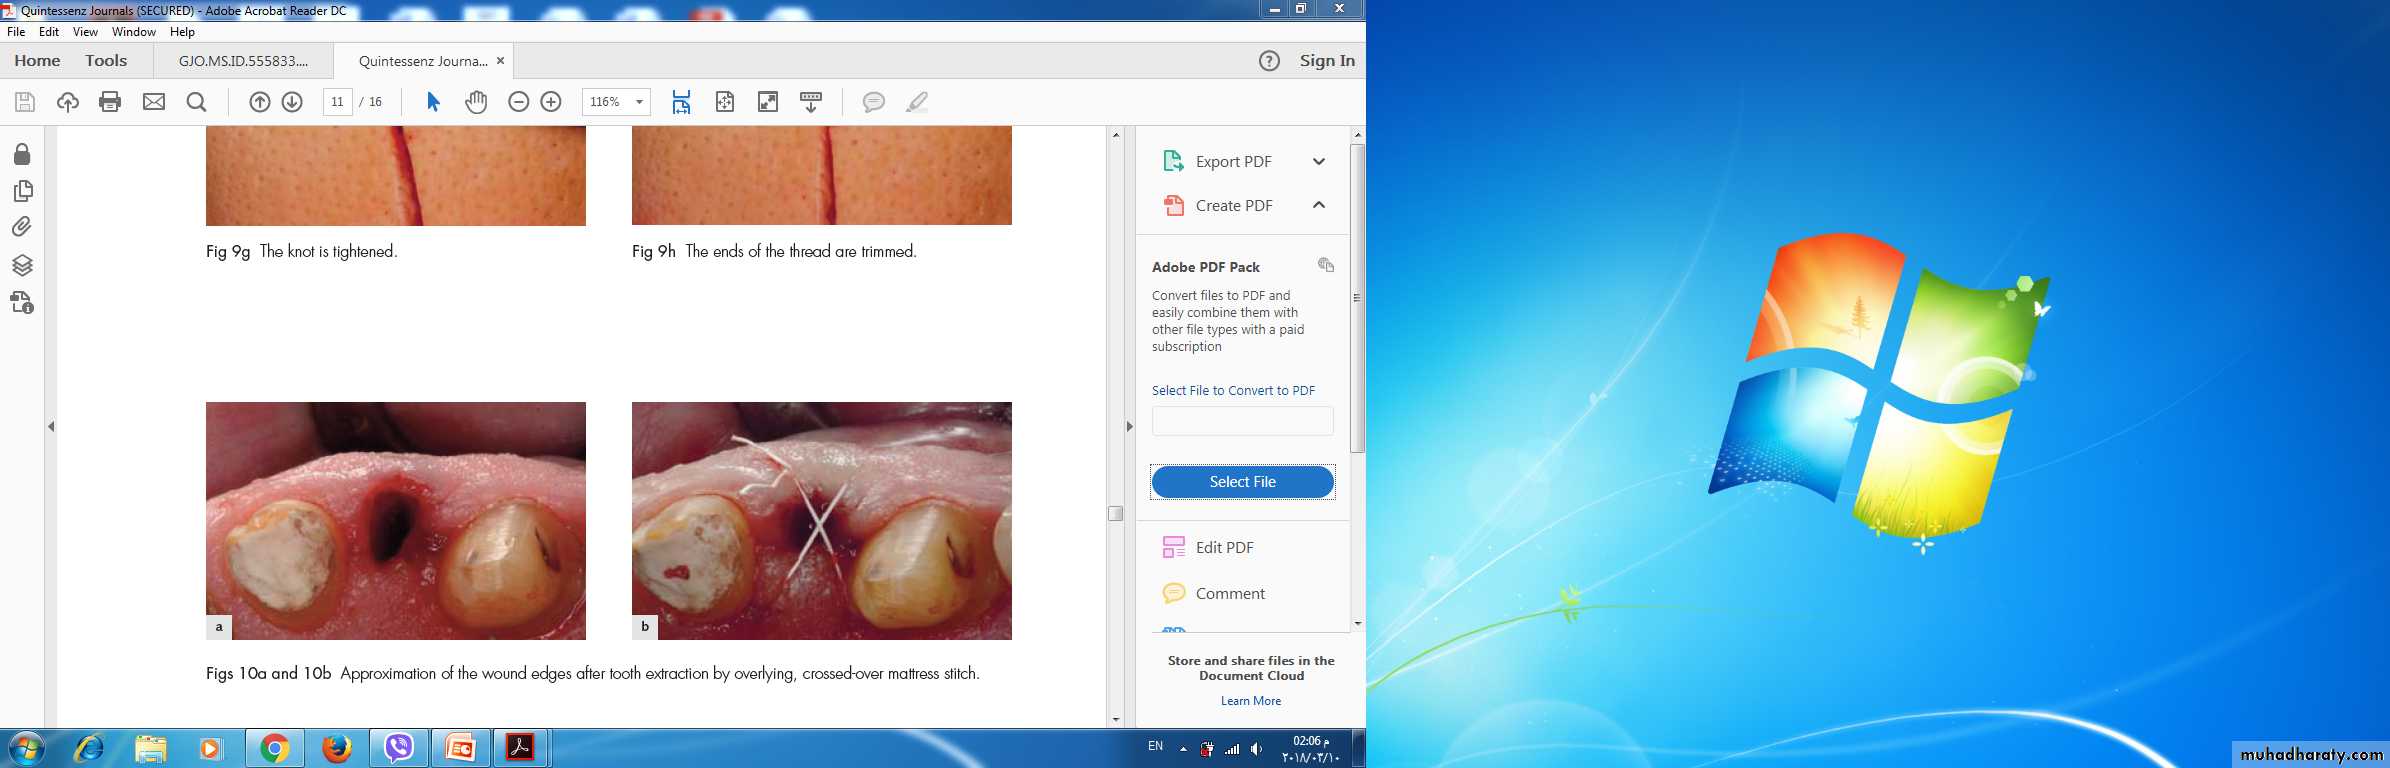This screenshot has height=768, width=2390.
Task: Open the Find text magnifier tool
Action: [197, 102]
